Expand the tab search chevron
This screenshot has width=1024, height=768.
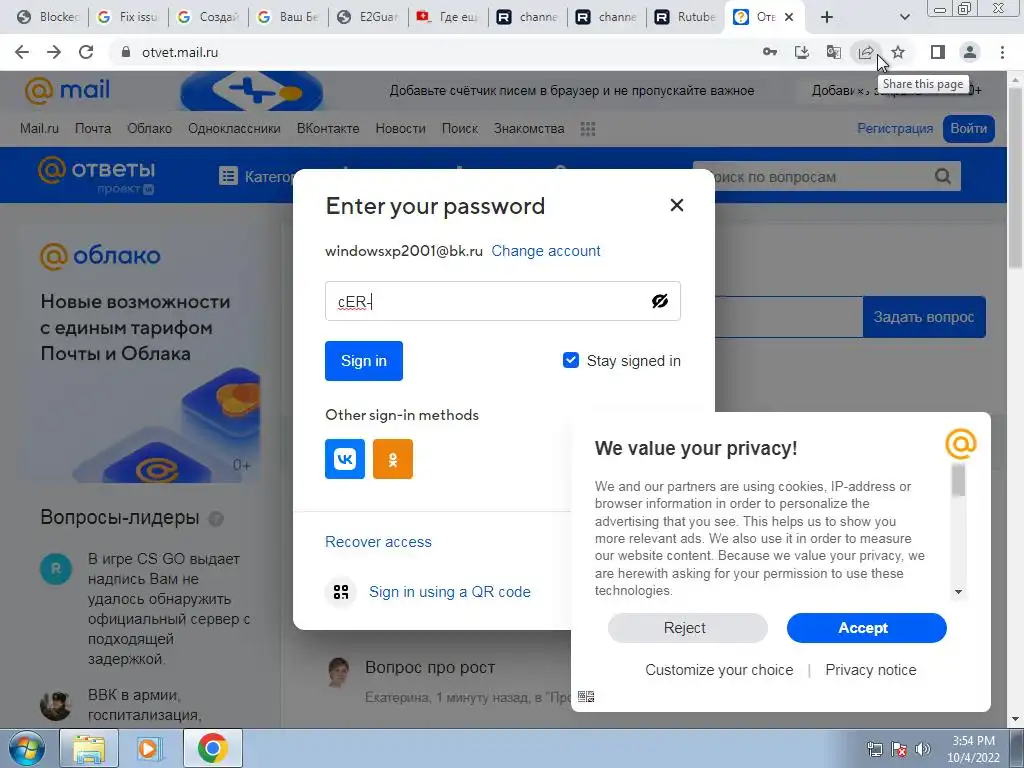click(904, 17)
